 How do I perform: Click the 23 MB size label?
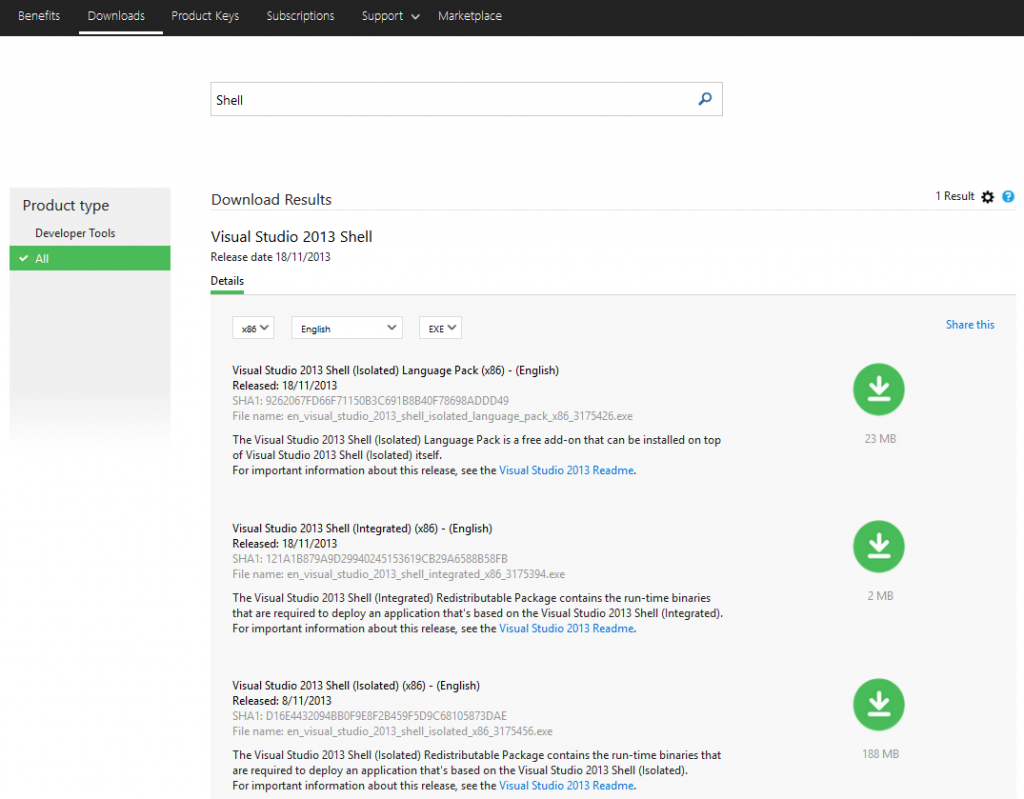pos(880,439)
